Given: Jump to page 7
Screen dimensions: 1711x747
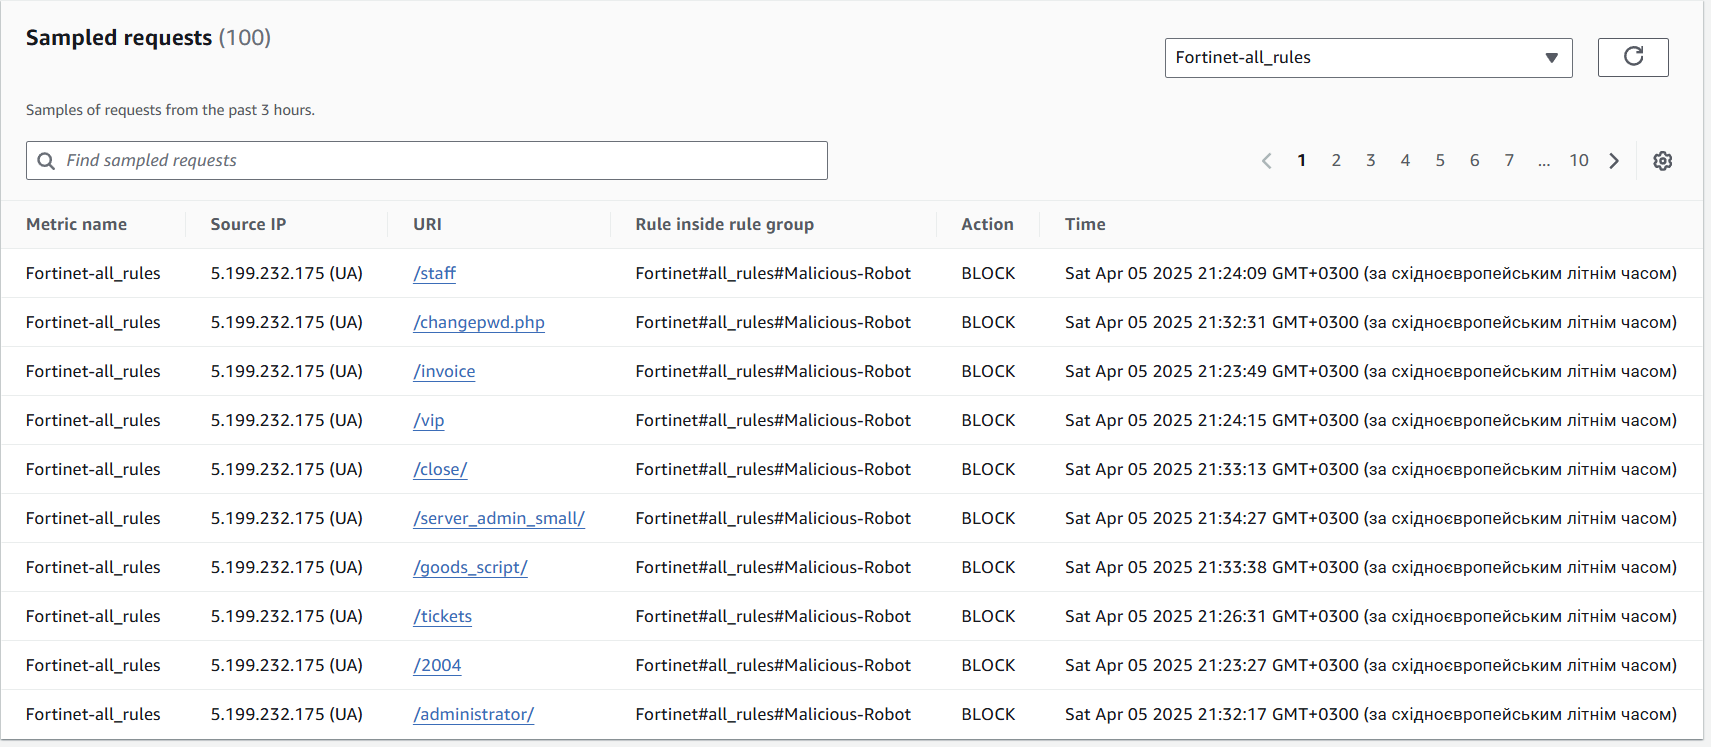Looking at the screenshot, I should point(1509,161).
